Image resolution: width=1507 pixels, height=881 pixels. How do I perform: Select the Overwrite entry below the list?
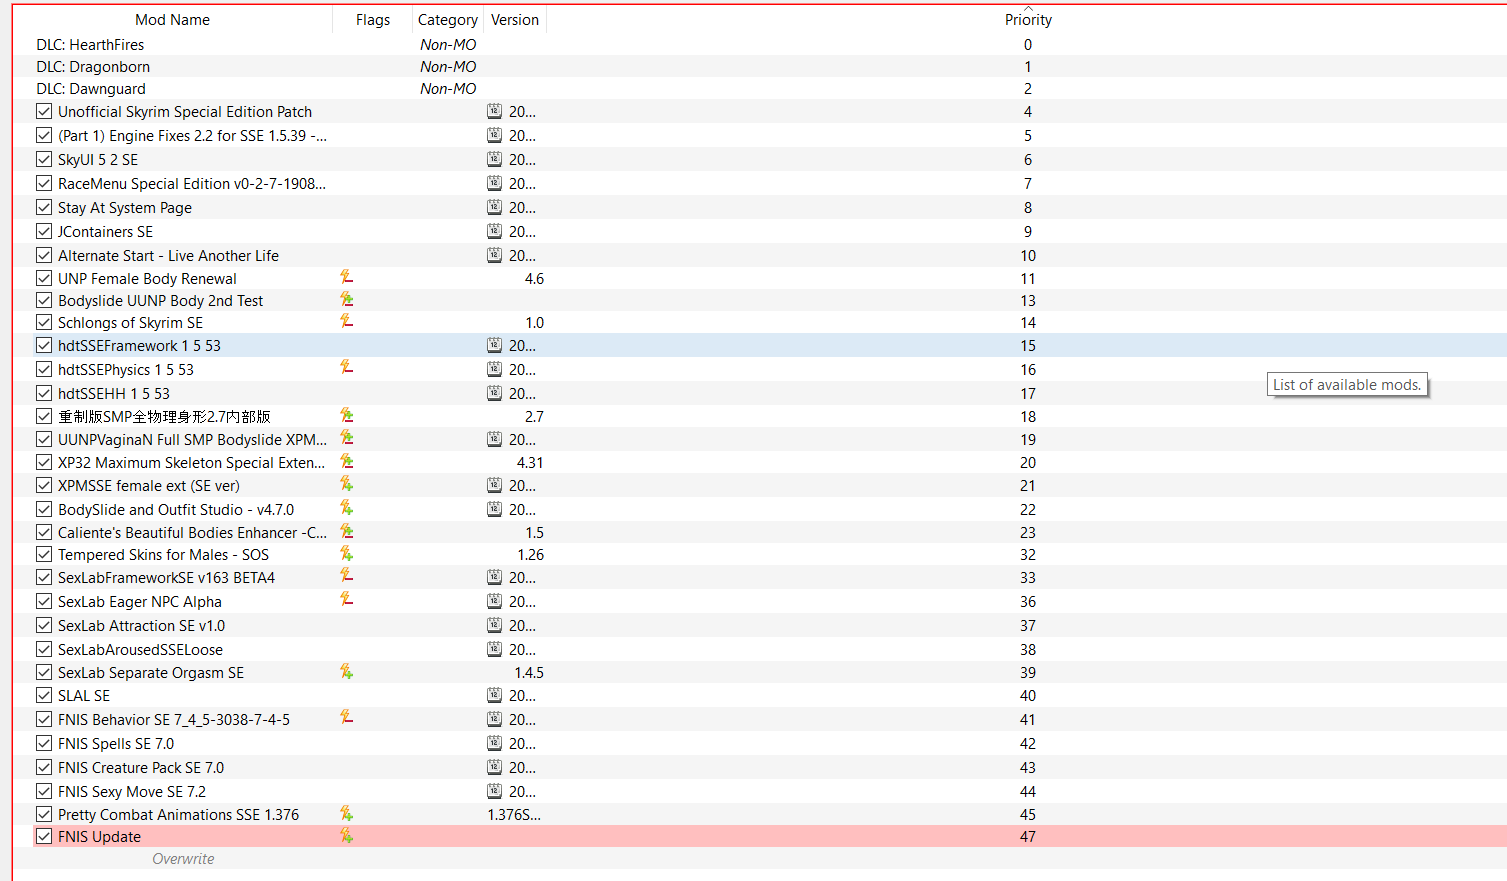[183, 858]
